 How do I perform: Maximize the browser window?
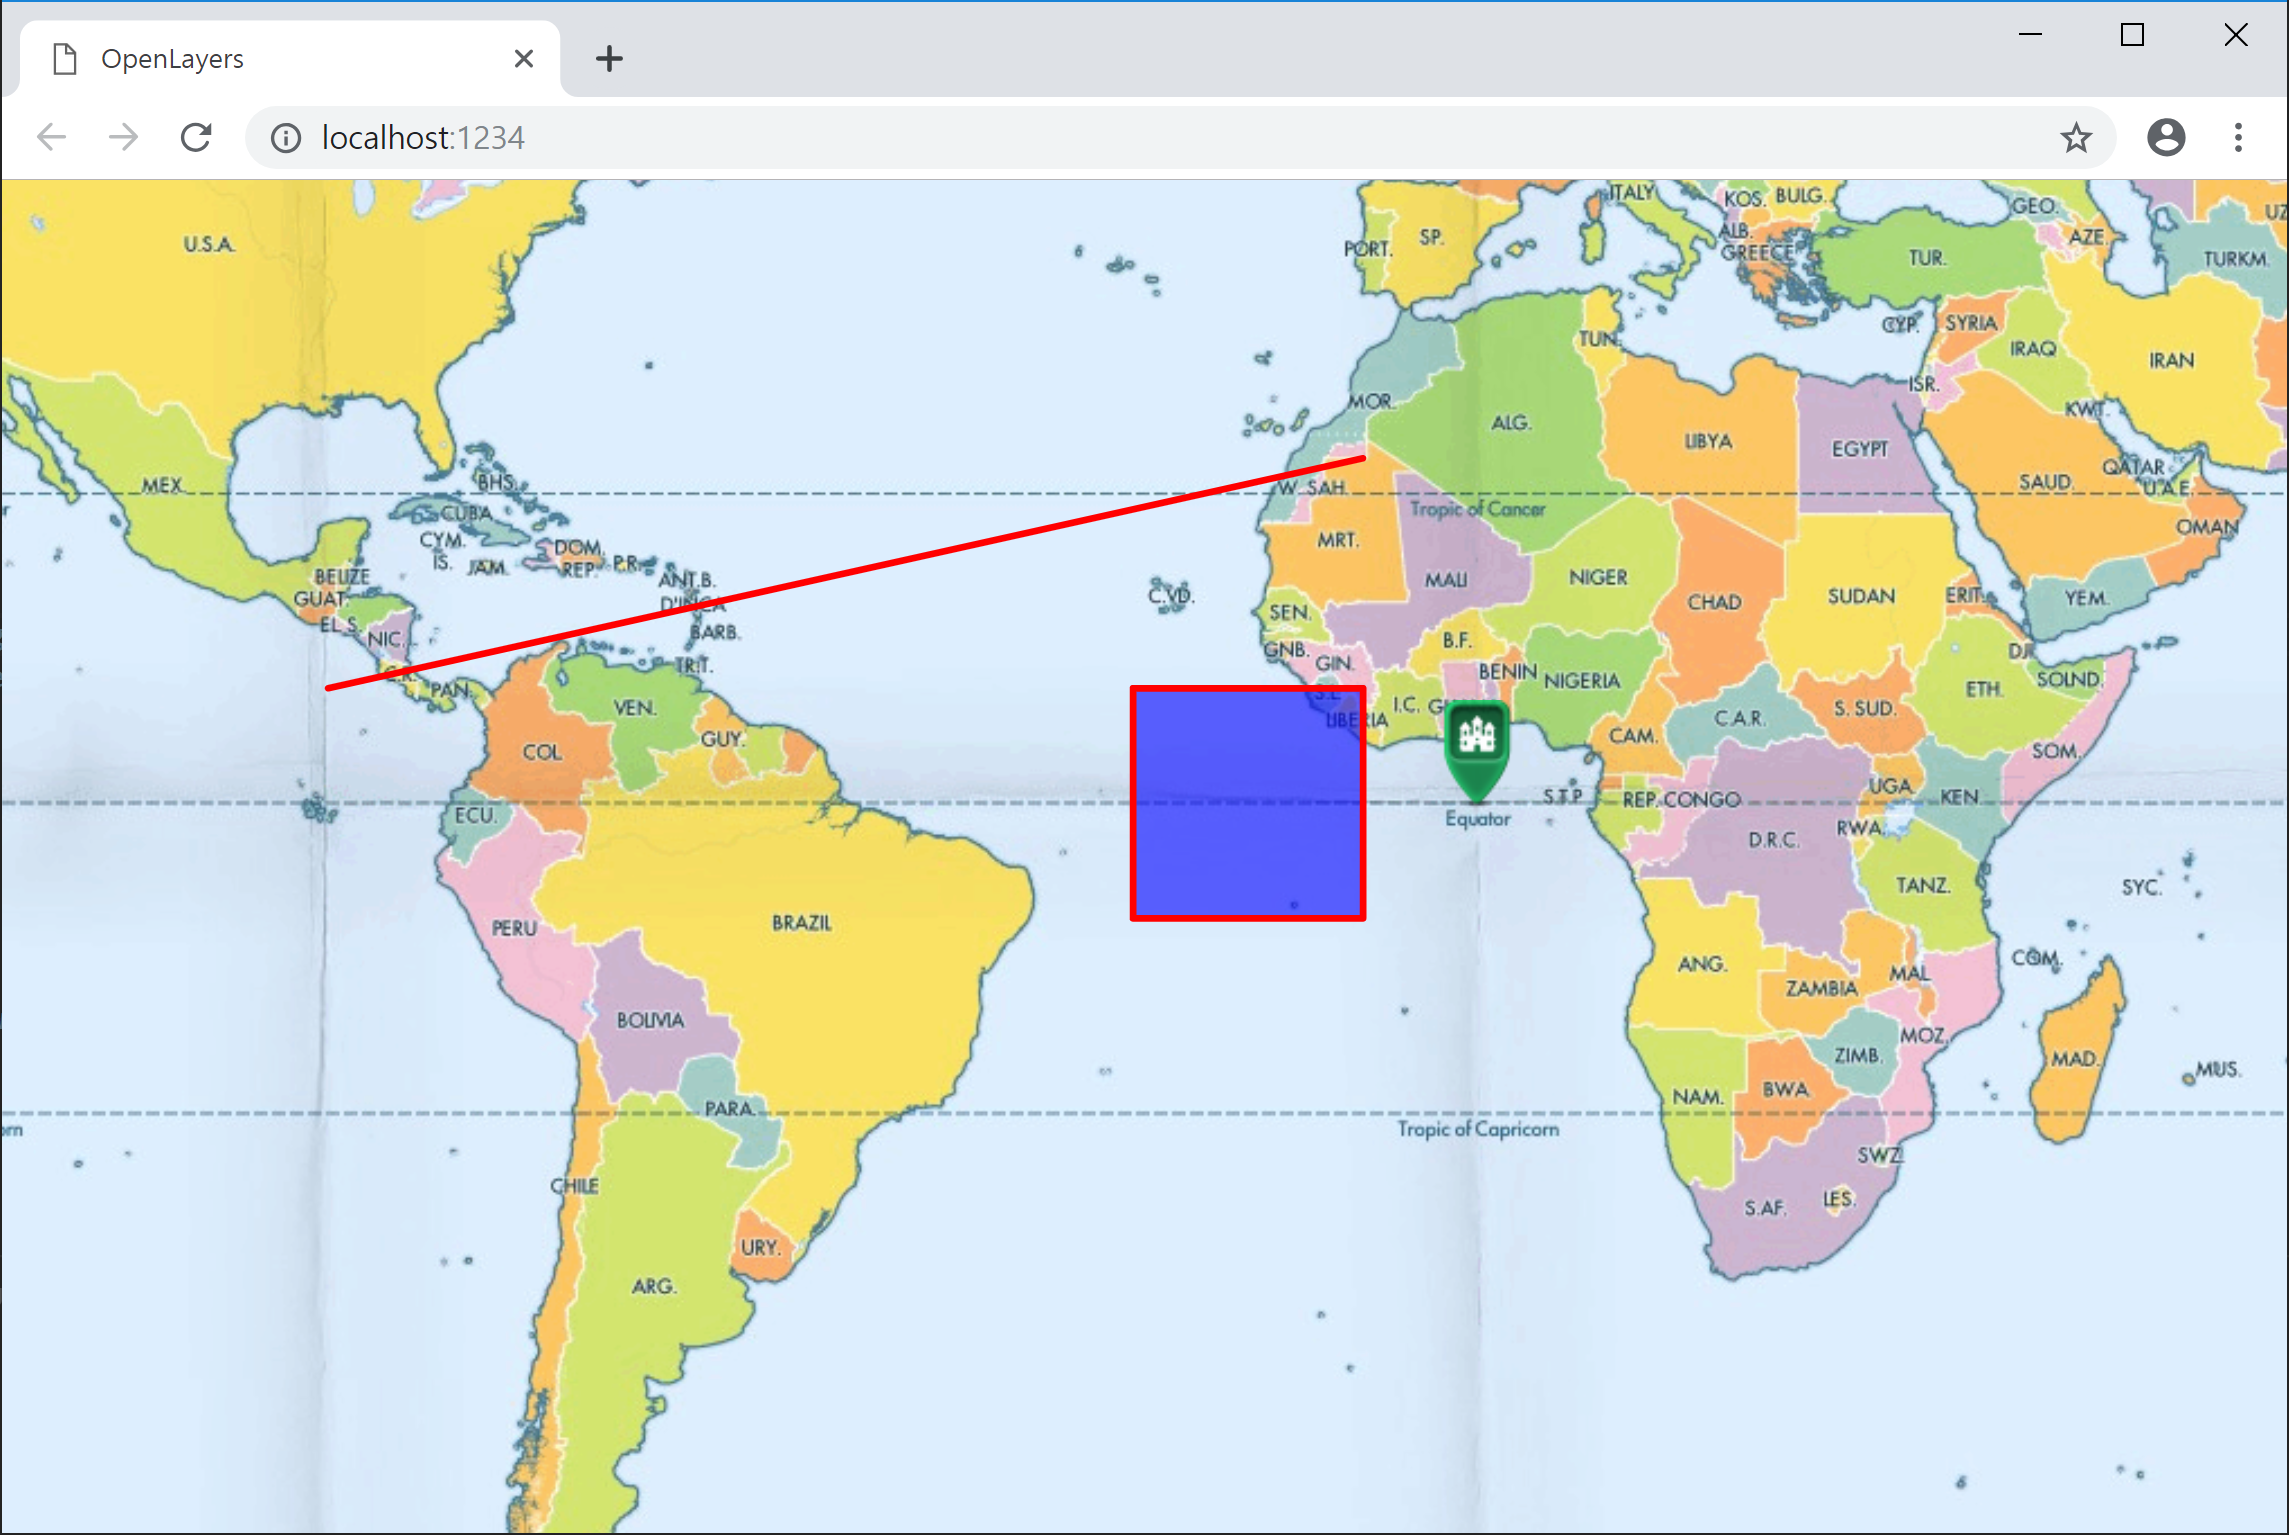[x=2132, y=35]
